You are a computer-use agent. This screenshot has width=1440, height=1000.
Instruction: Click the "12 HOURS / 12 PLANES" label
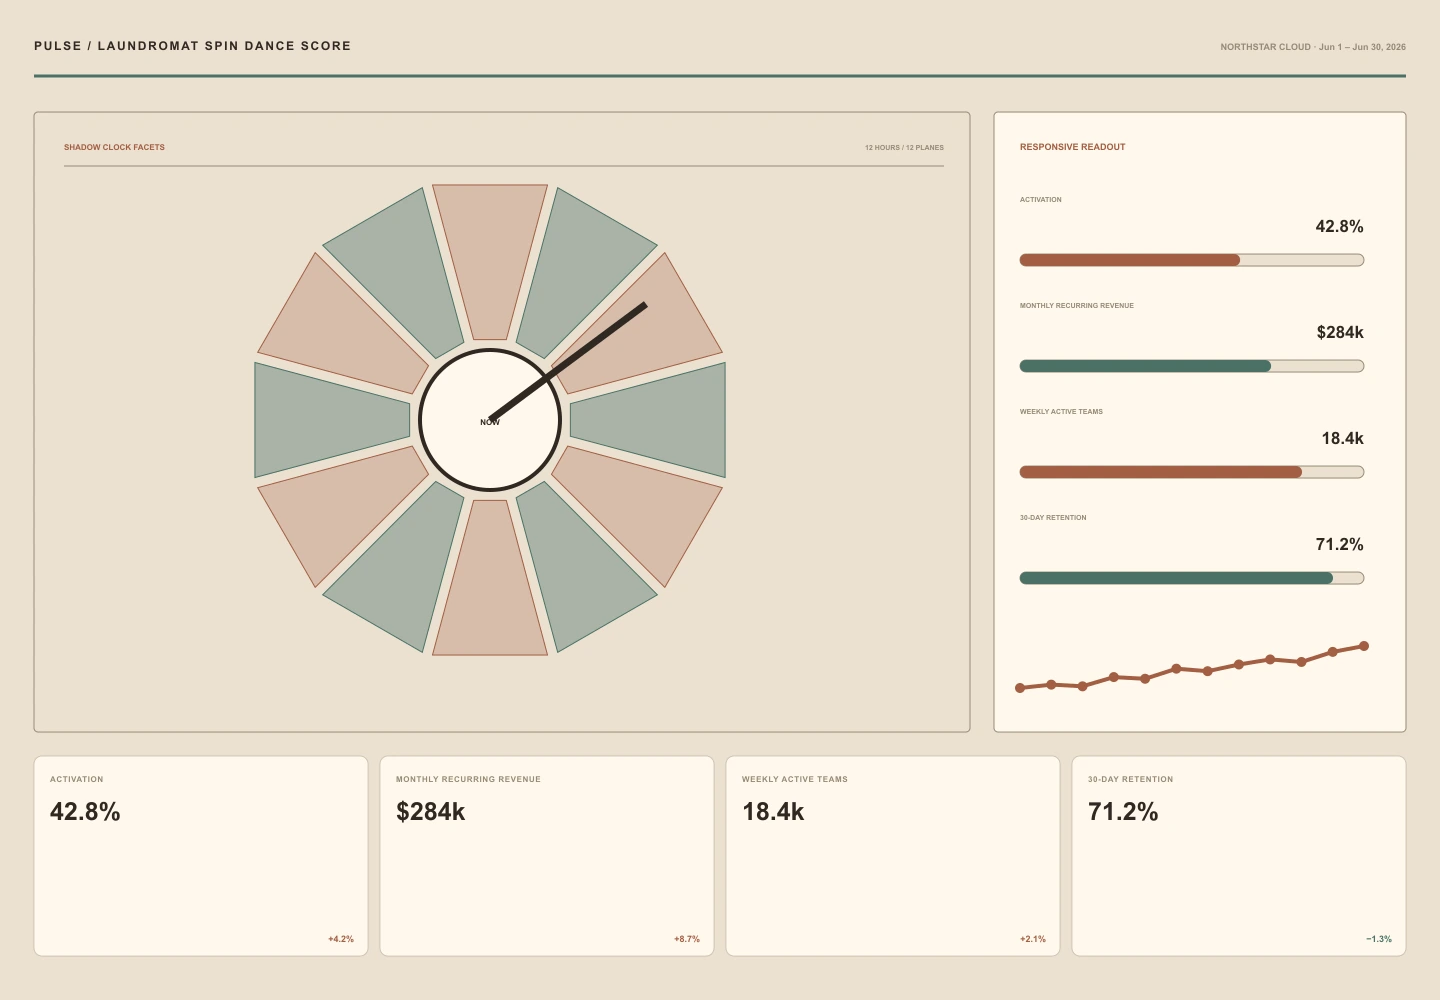pos(904,148)
